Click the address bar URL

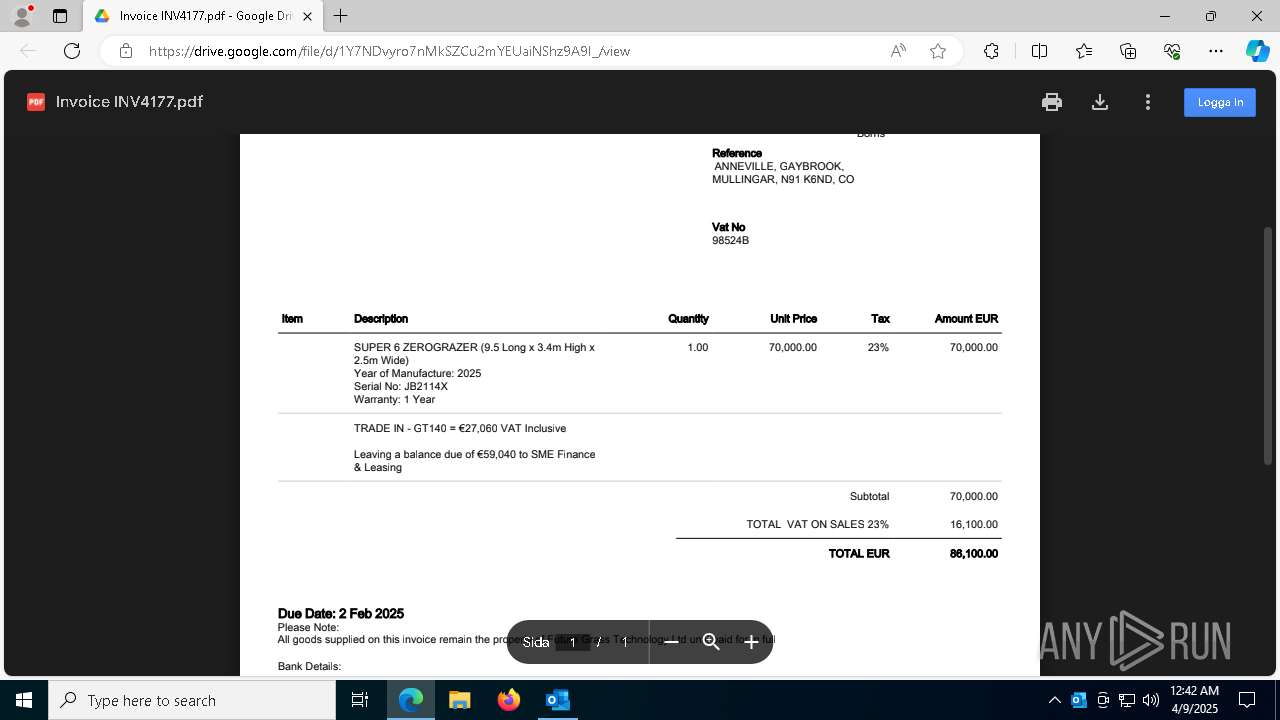tap(390, 51)
